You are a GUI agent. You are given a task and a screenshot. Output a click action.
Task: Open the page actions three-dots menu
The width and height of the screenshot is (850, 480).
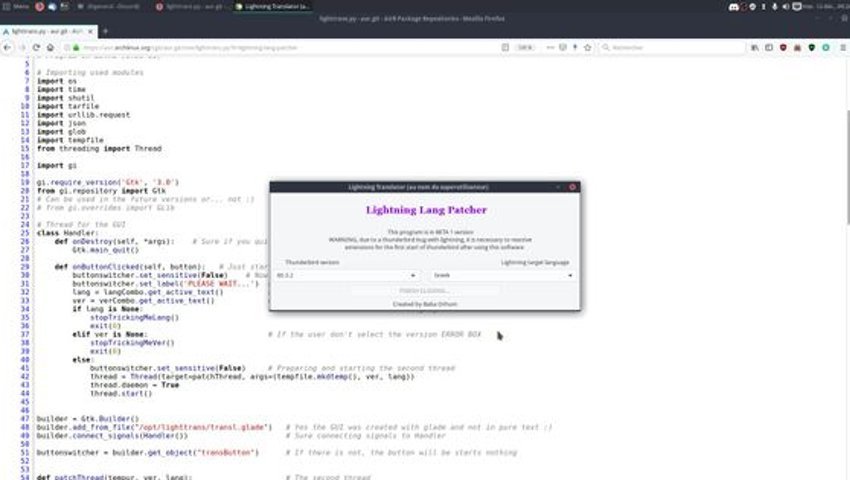pos(550,48)
